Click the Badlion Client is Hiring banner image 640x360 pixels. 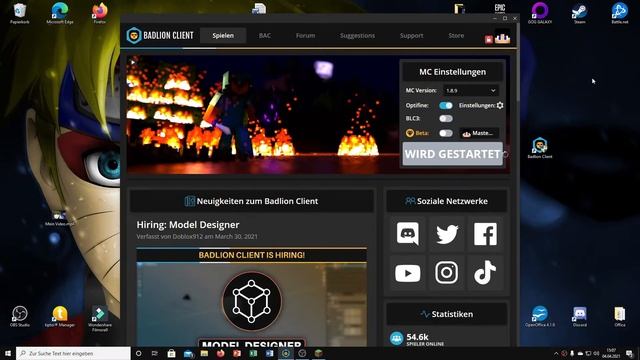tap(251, 297)
